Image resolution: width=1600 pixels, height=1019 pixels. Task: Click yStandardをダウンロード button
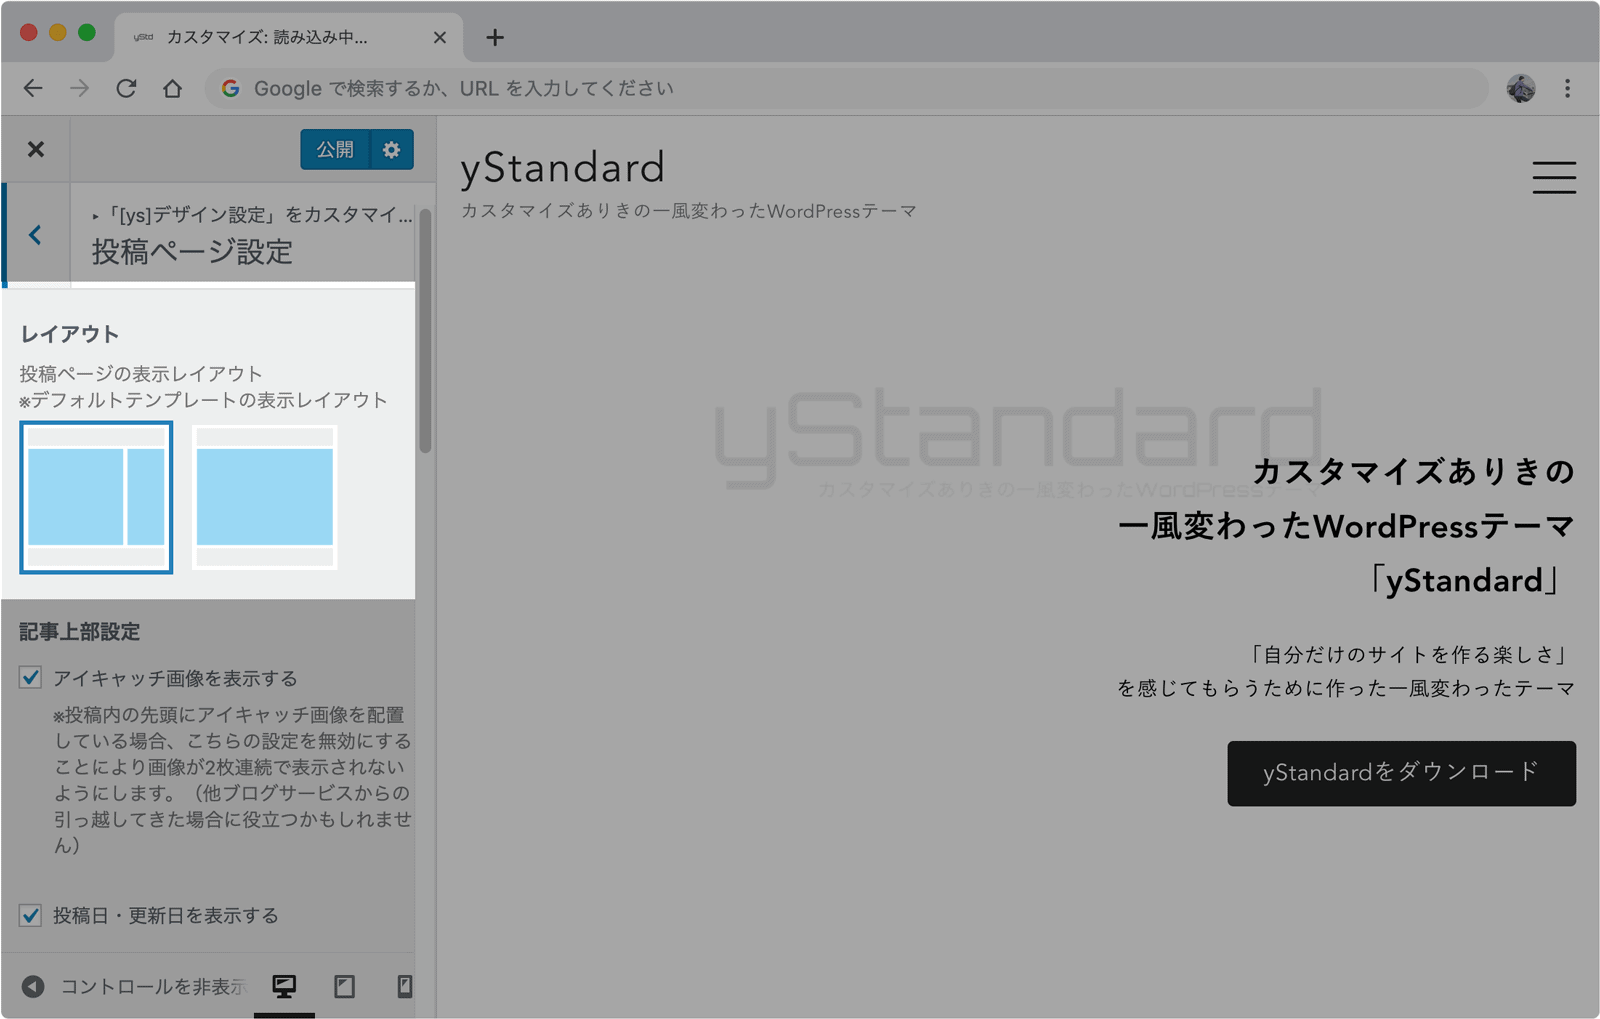(x=1401, y=773)
